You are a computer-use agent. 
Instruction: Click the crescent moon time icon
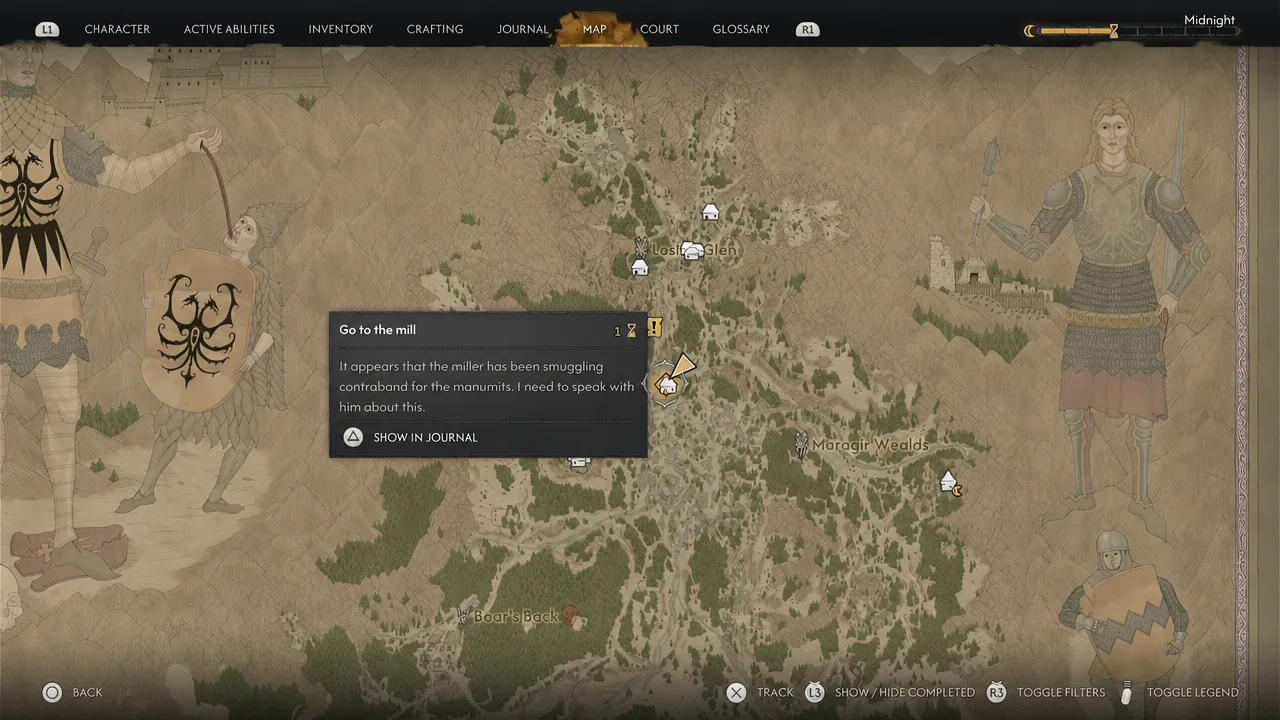1029,31
